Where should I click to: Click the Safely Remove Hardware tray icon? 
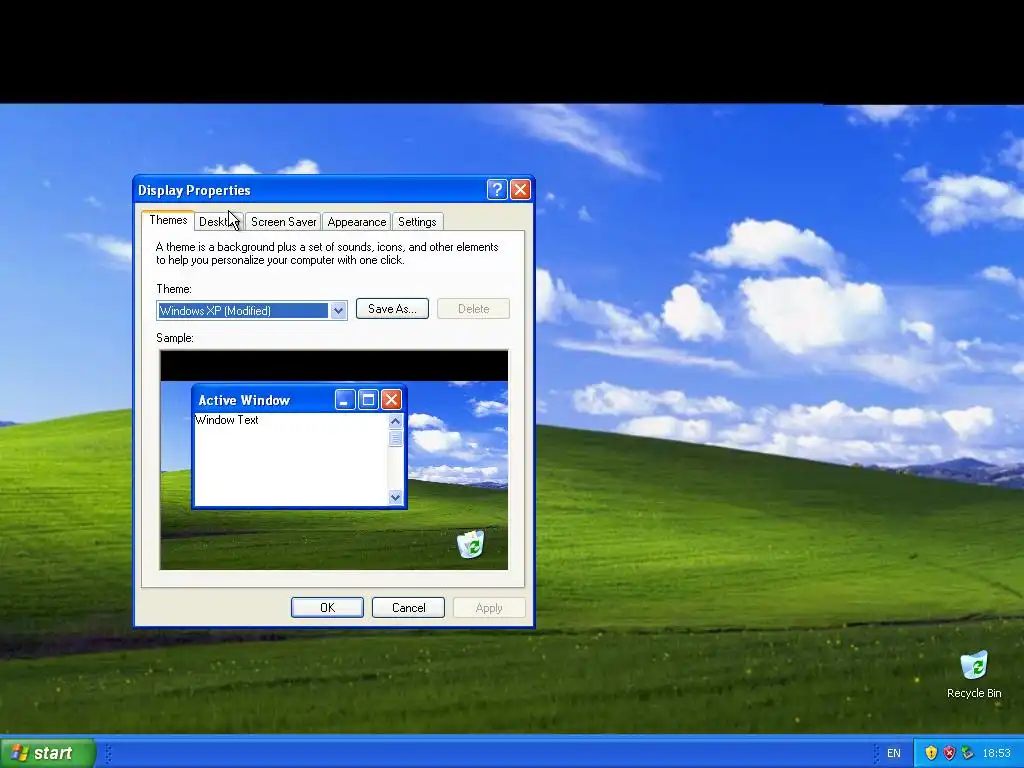click(x=968, y=753)
